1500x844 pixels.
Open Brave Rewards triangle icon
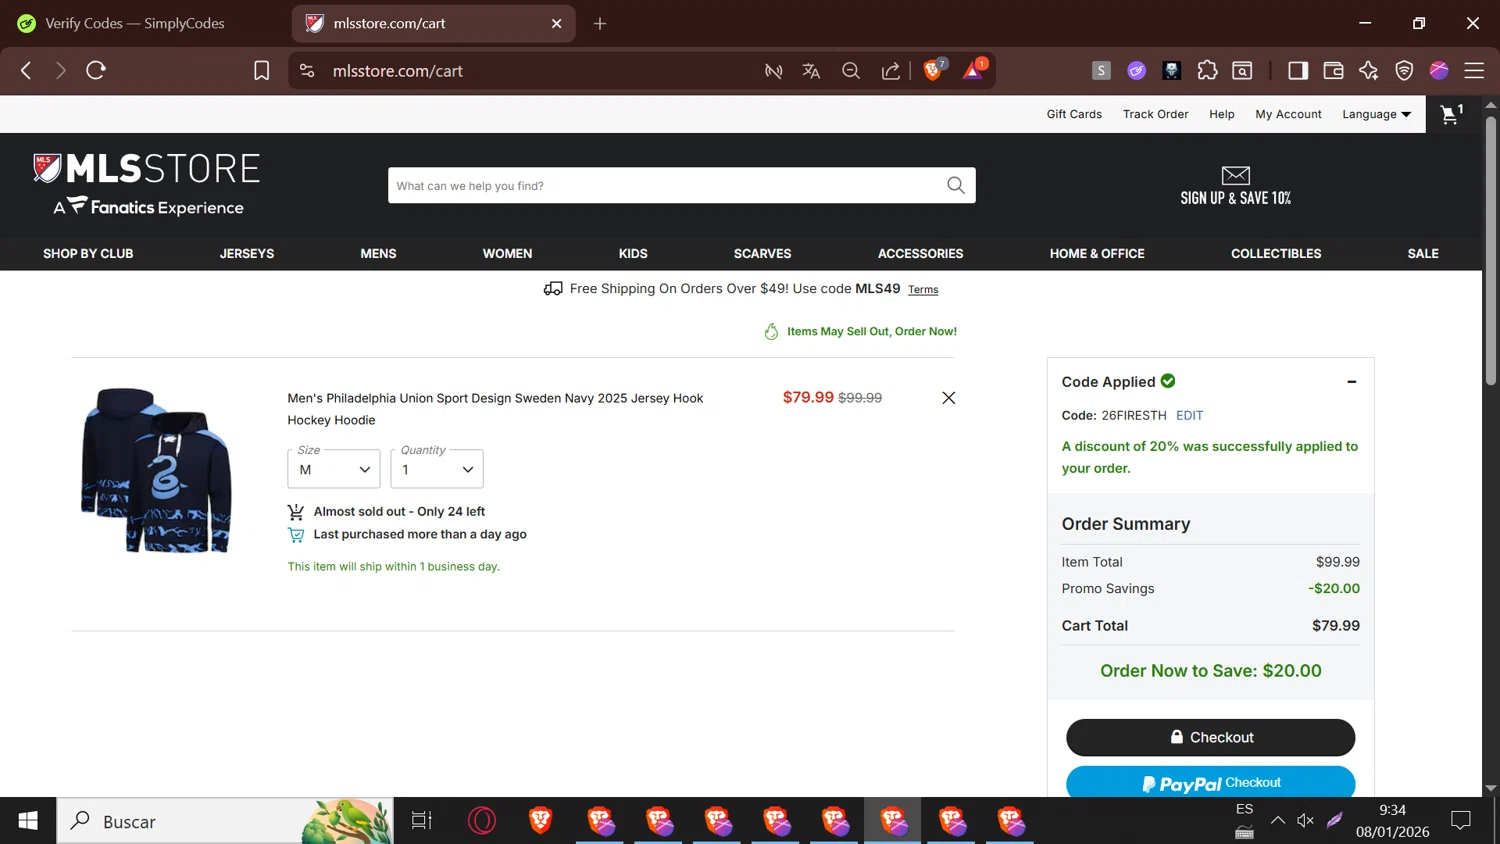click(974, 69)
